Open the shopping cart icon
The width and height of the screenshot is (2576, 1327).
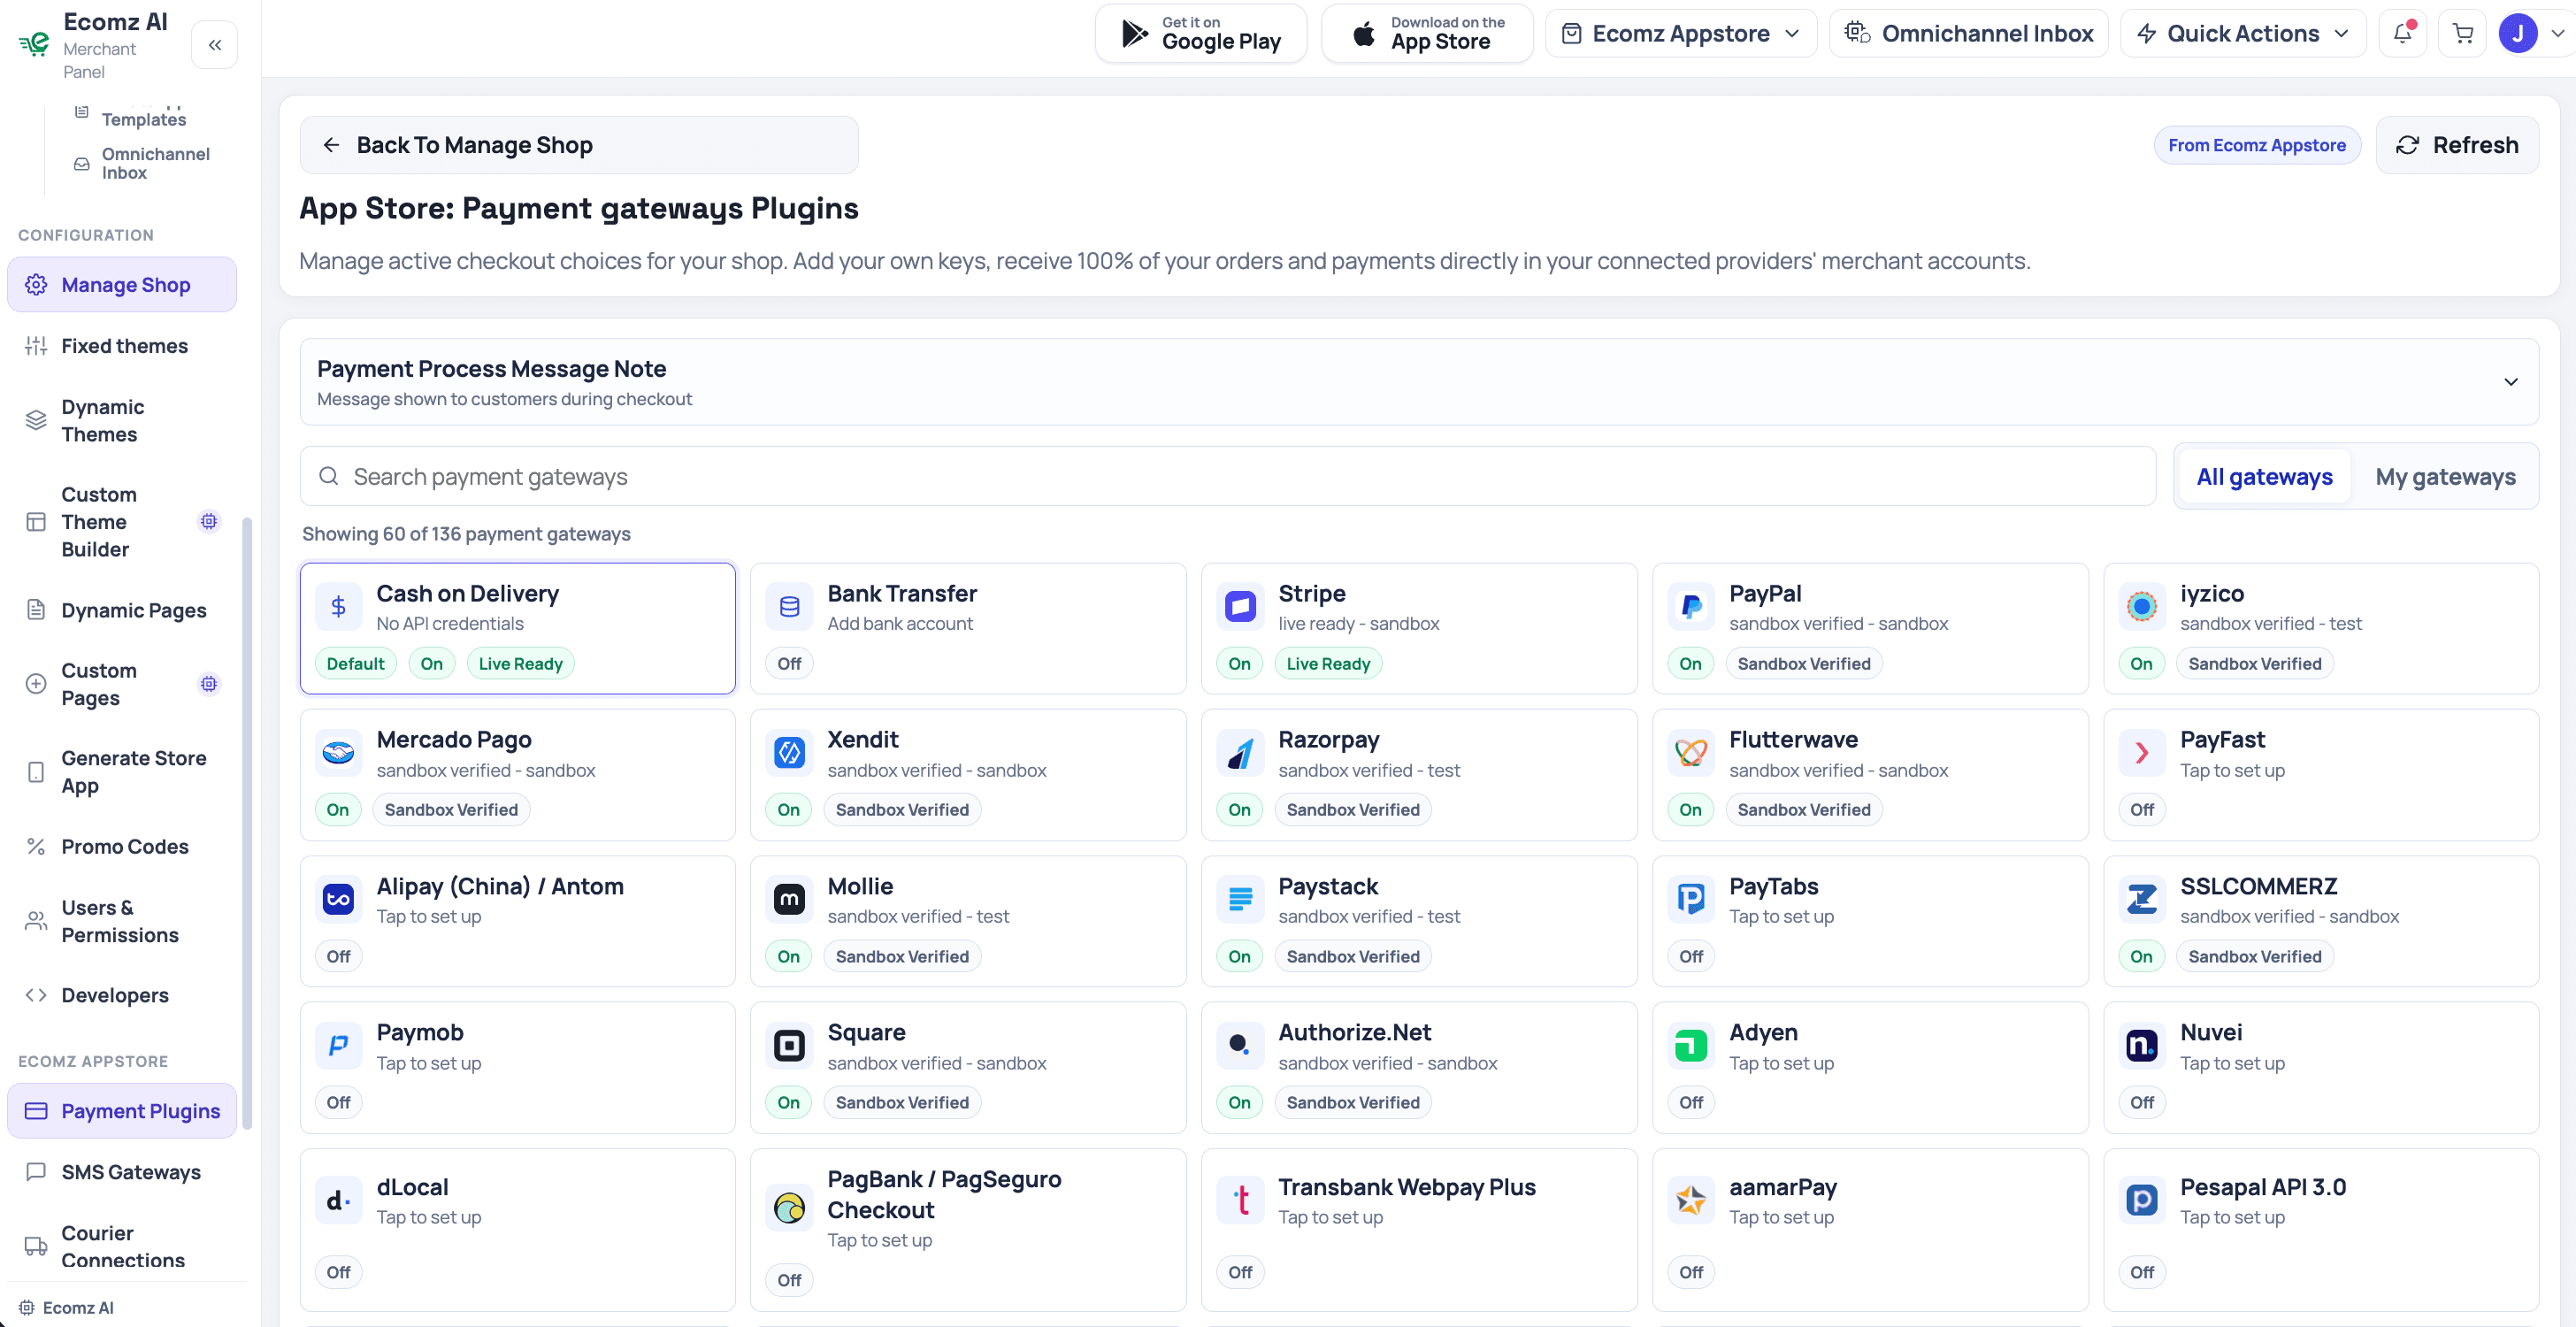pyautogui.click(x=2462, y=34)
